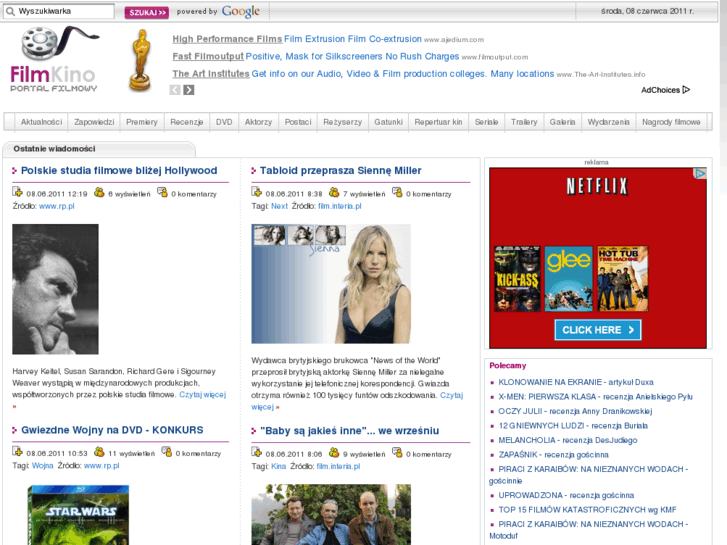Click CLICK HERE button in Netflix ad
727x545 pixels.
point(598,330)
